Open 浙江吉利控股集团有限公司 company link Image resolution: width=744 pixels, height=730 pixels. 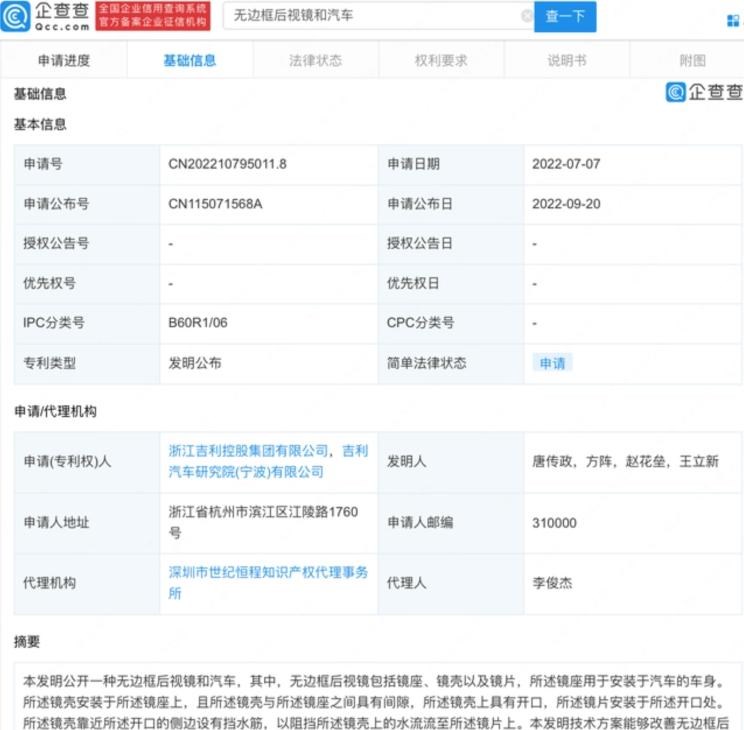click(248, 450)
